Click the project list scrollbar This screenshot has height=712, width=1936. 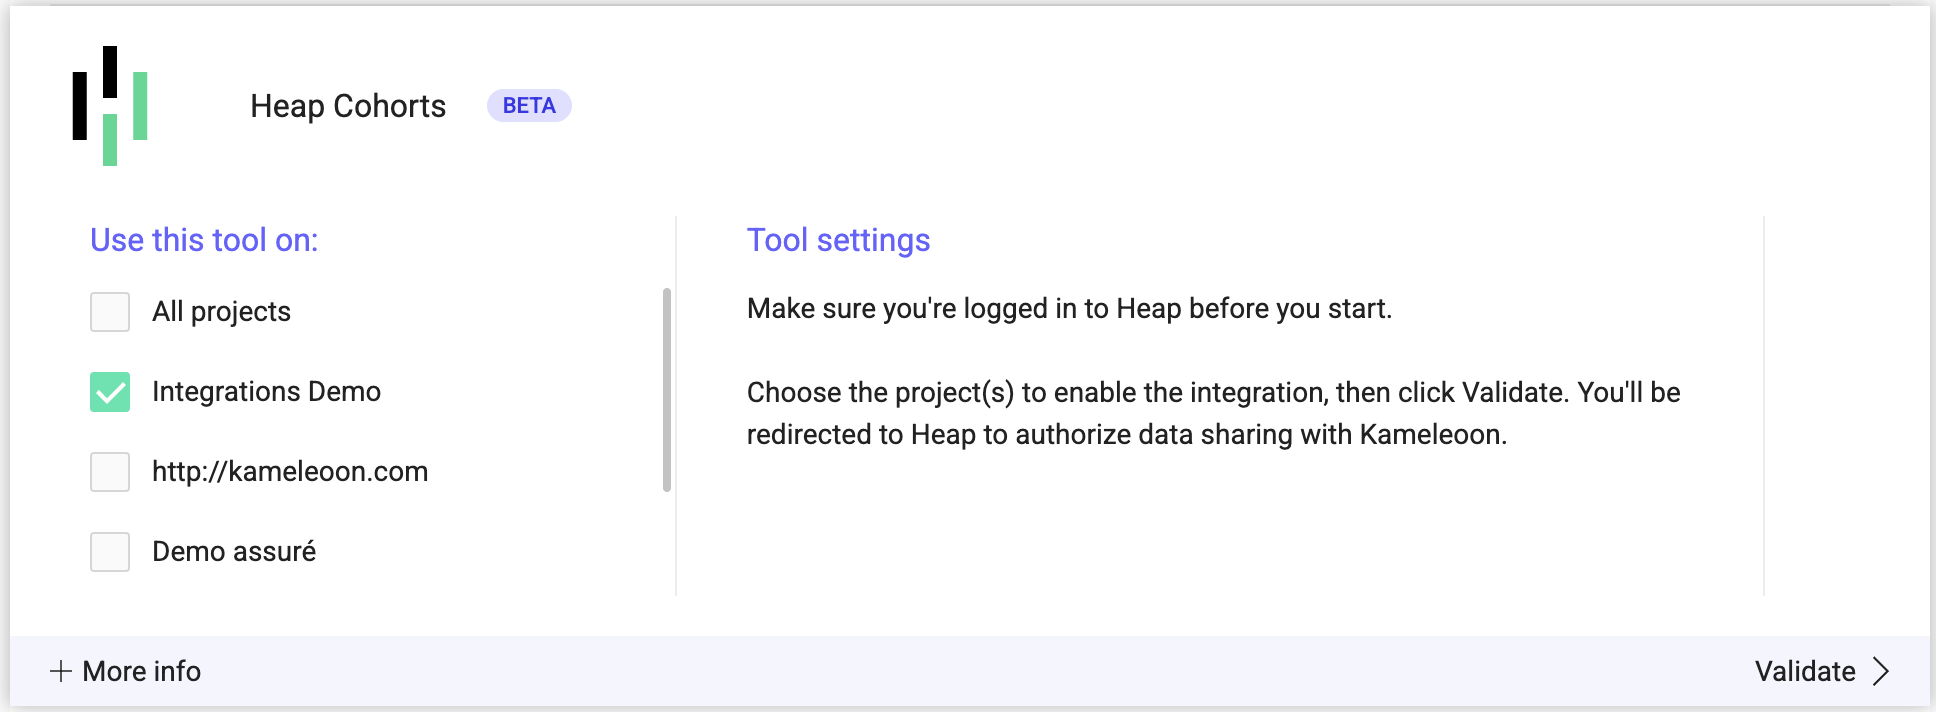667,390
